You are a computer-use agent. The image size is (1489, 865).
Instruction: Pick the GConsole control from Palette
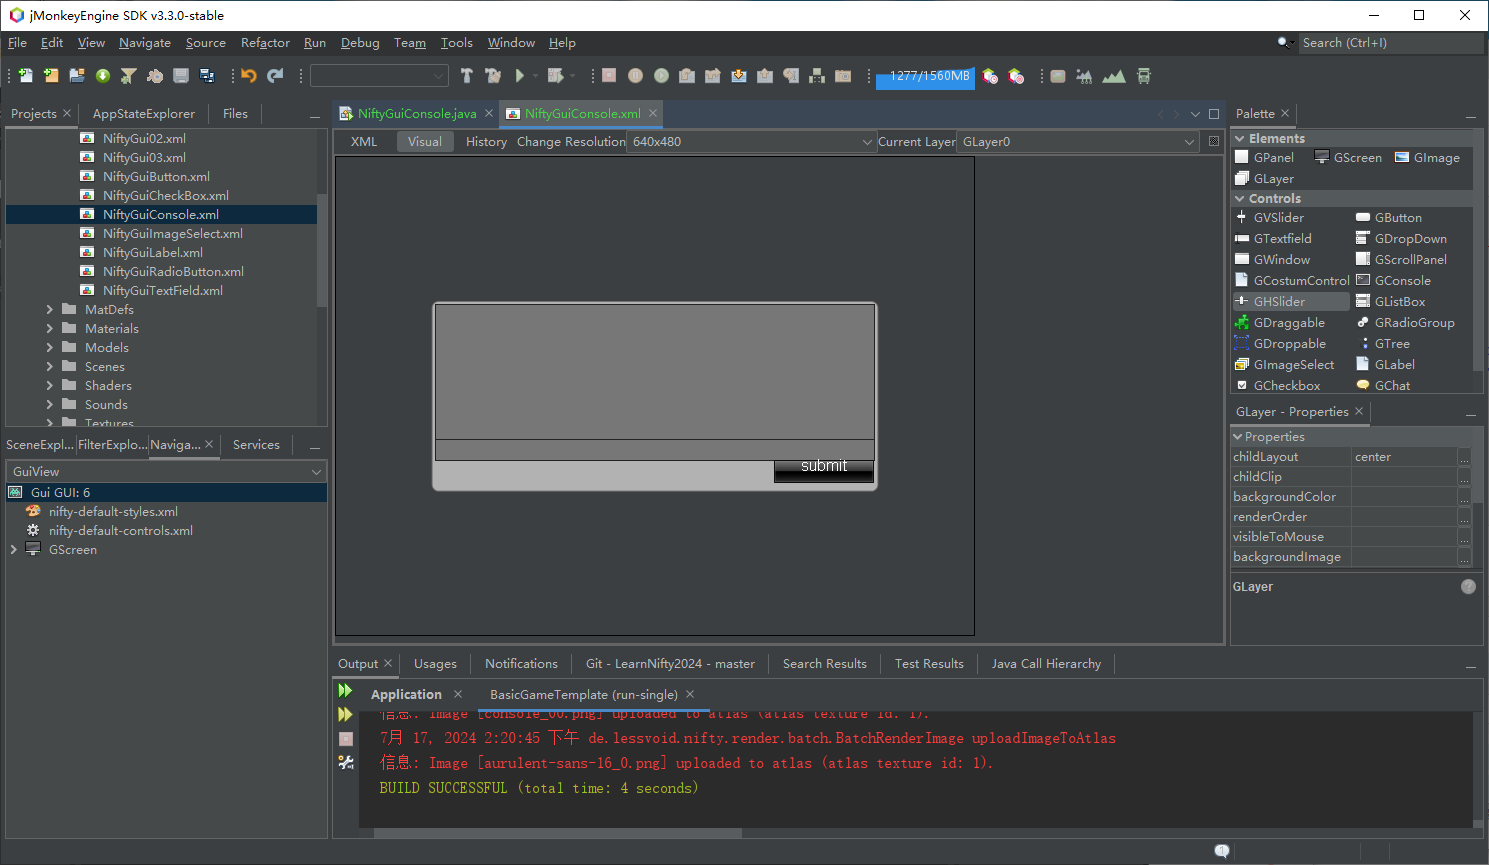click(1402, 281)
